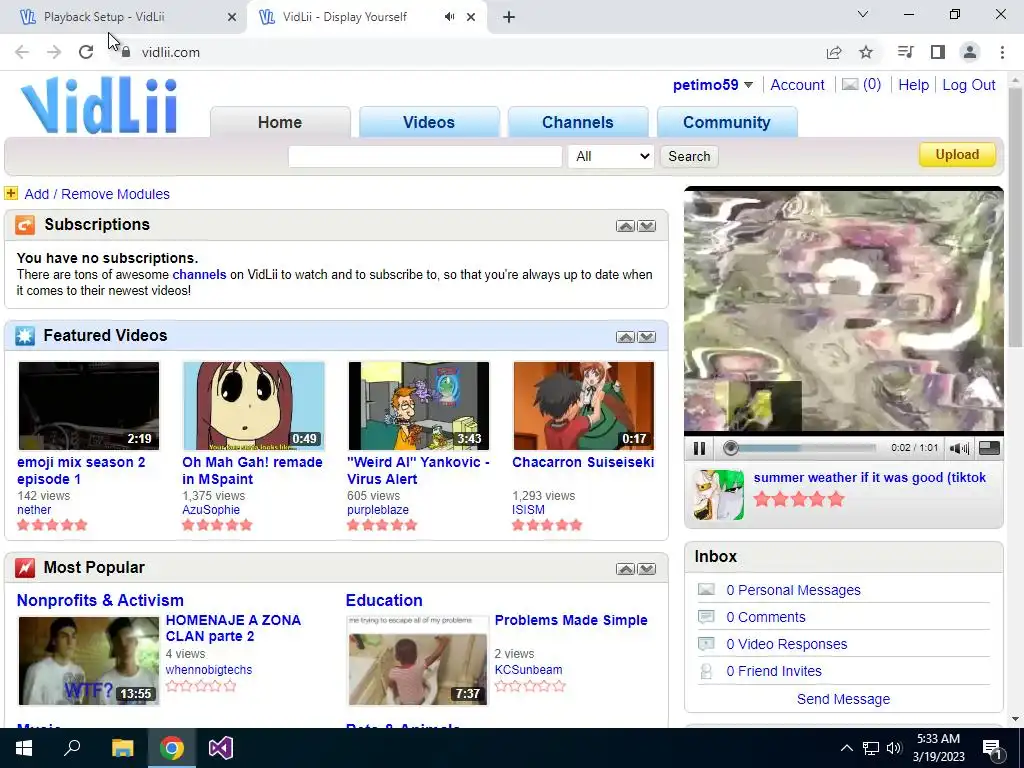Image resolution: width=1024 pixels, height=768 pixels.
Task: Open Problems Made Simple video title
Action: tap(571, 620)
